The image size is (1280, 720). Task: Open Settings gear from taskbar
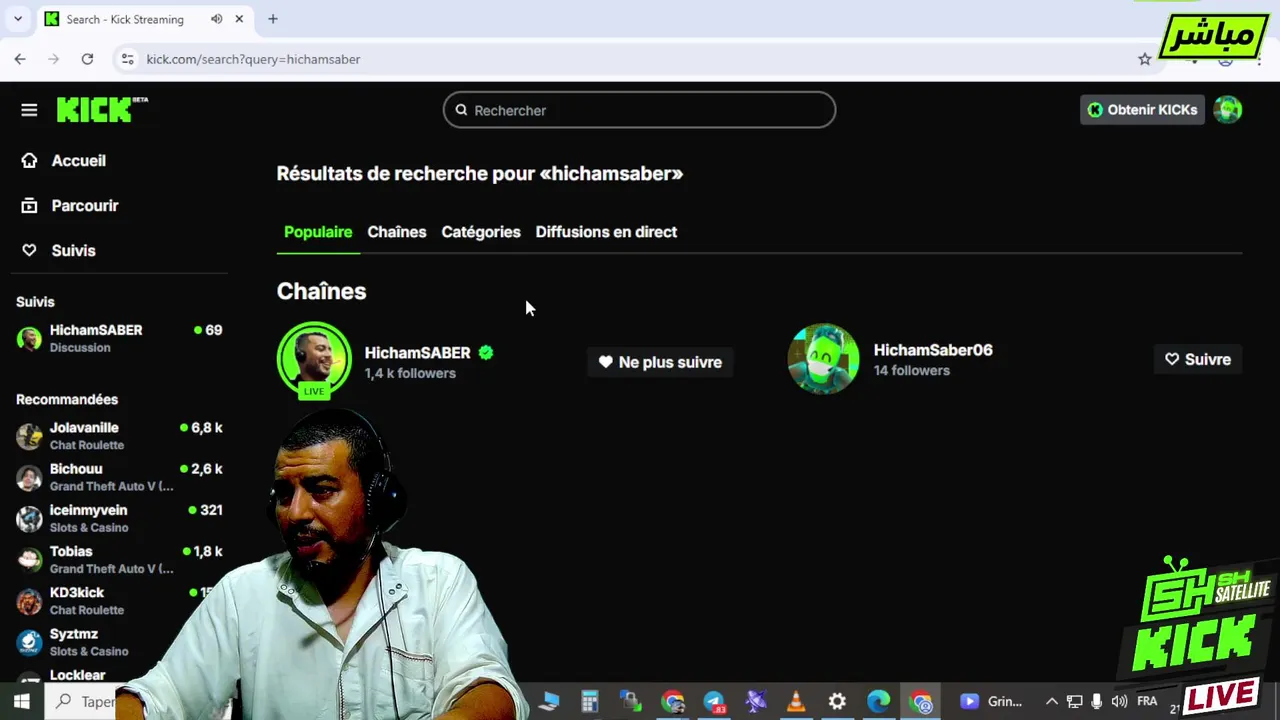point(837,702)
